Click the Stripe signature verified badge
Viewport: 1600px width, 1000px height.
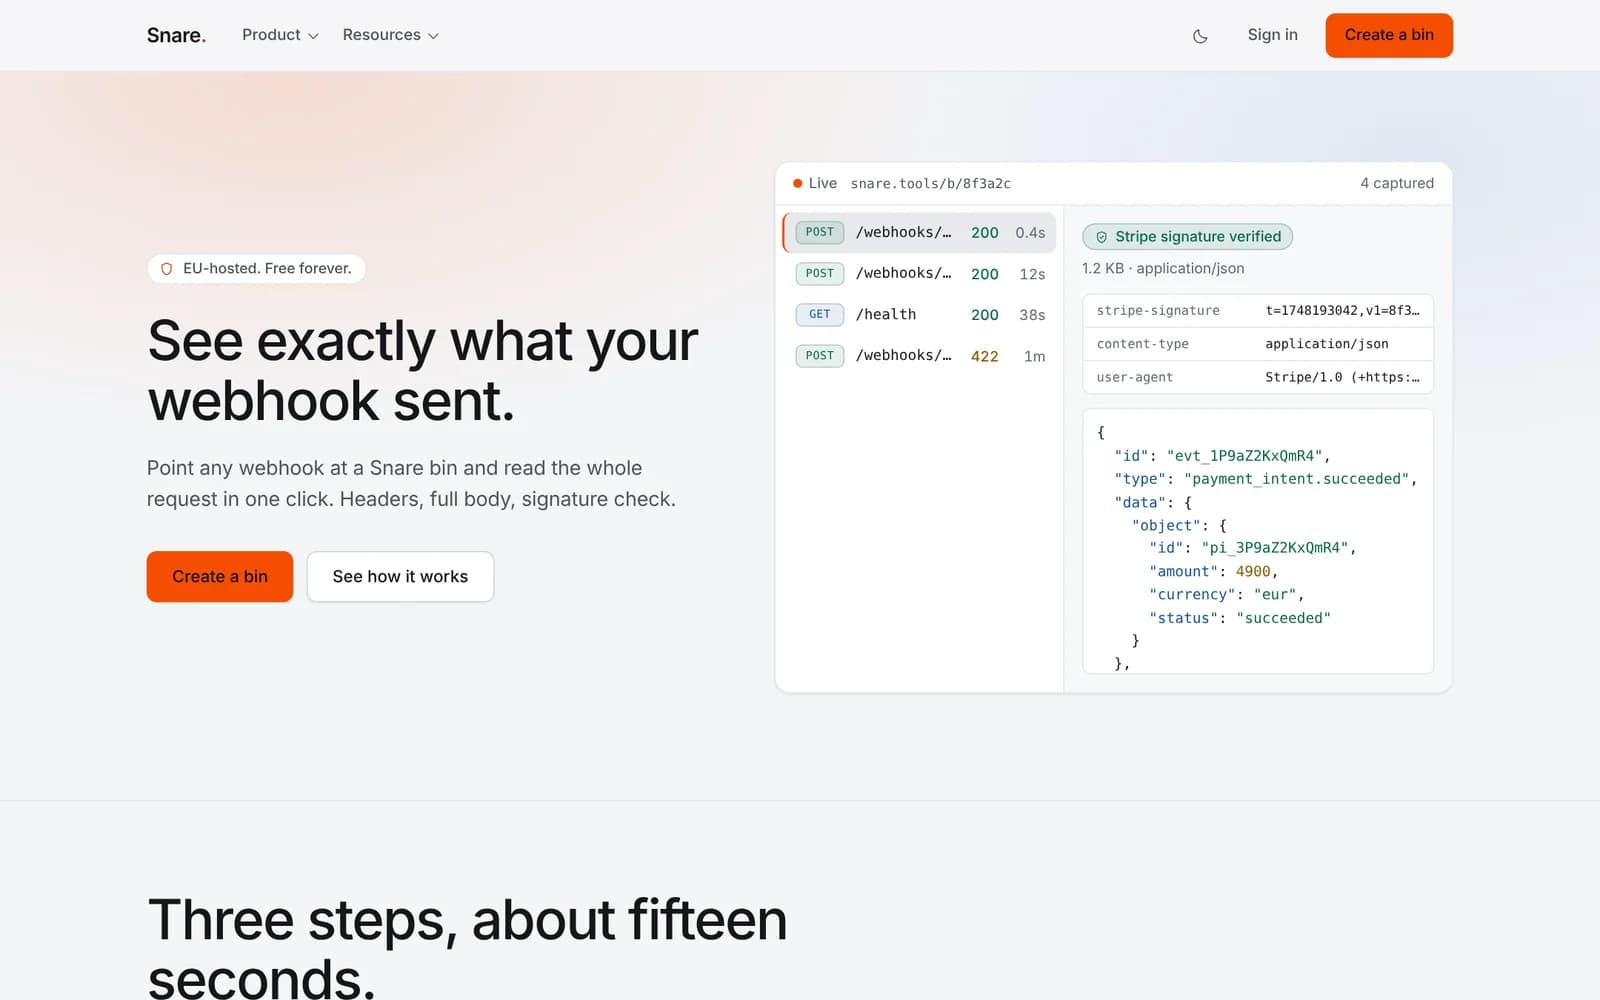click(1187, 237)
